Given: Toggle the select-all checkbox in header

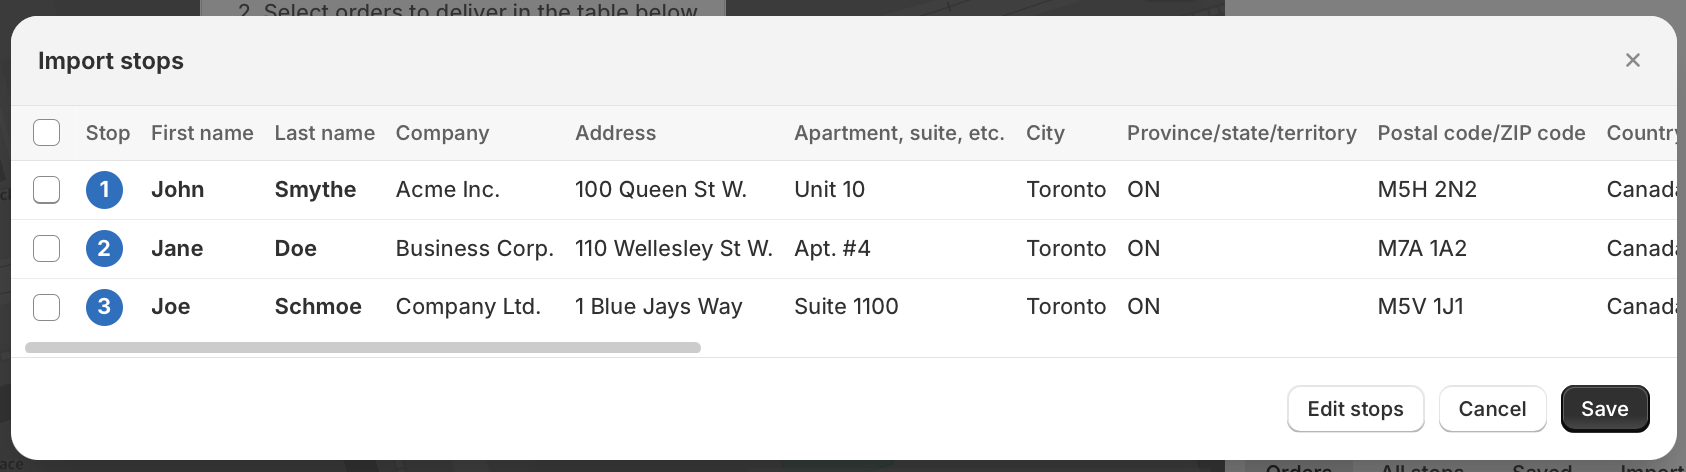Looking at the screenshot, I should [47, 133].
